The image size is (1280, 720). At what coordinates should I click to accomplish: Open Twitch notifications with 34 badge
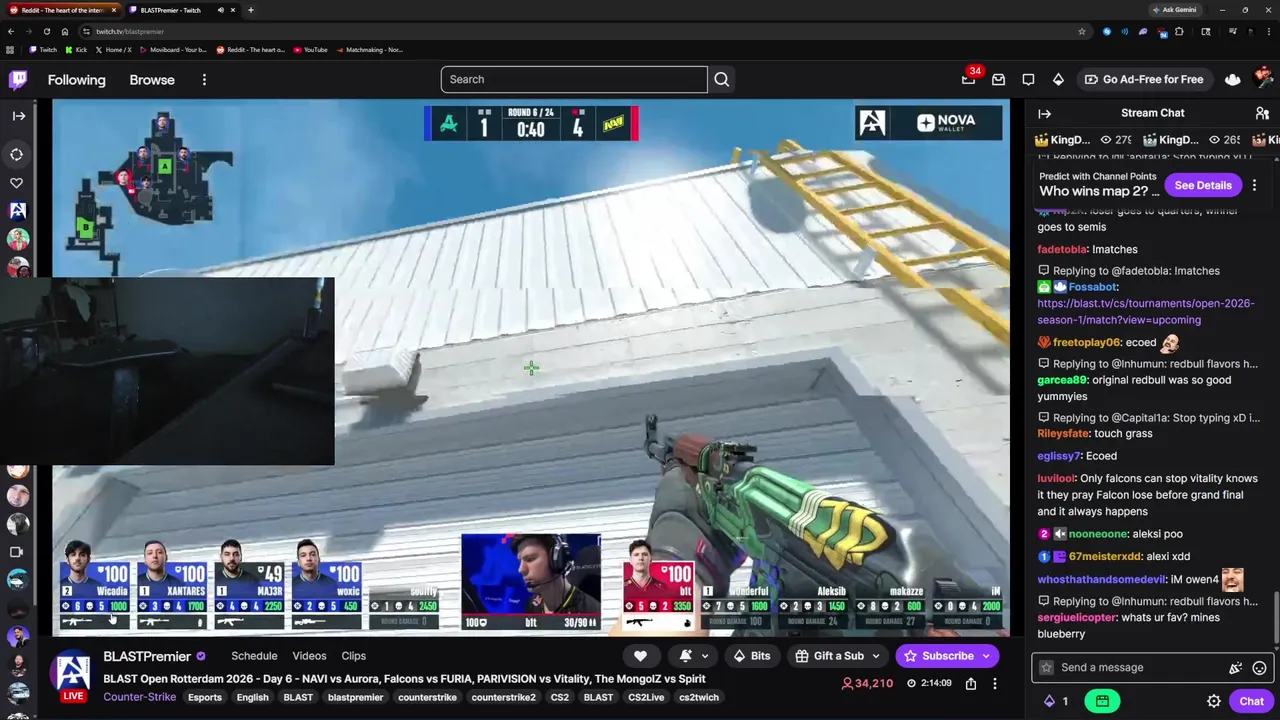tap(968, 79)
